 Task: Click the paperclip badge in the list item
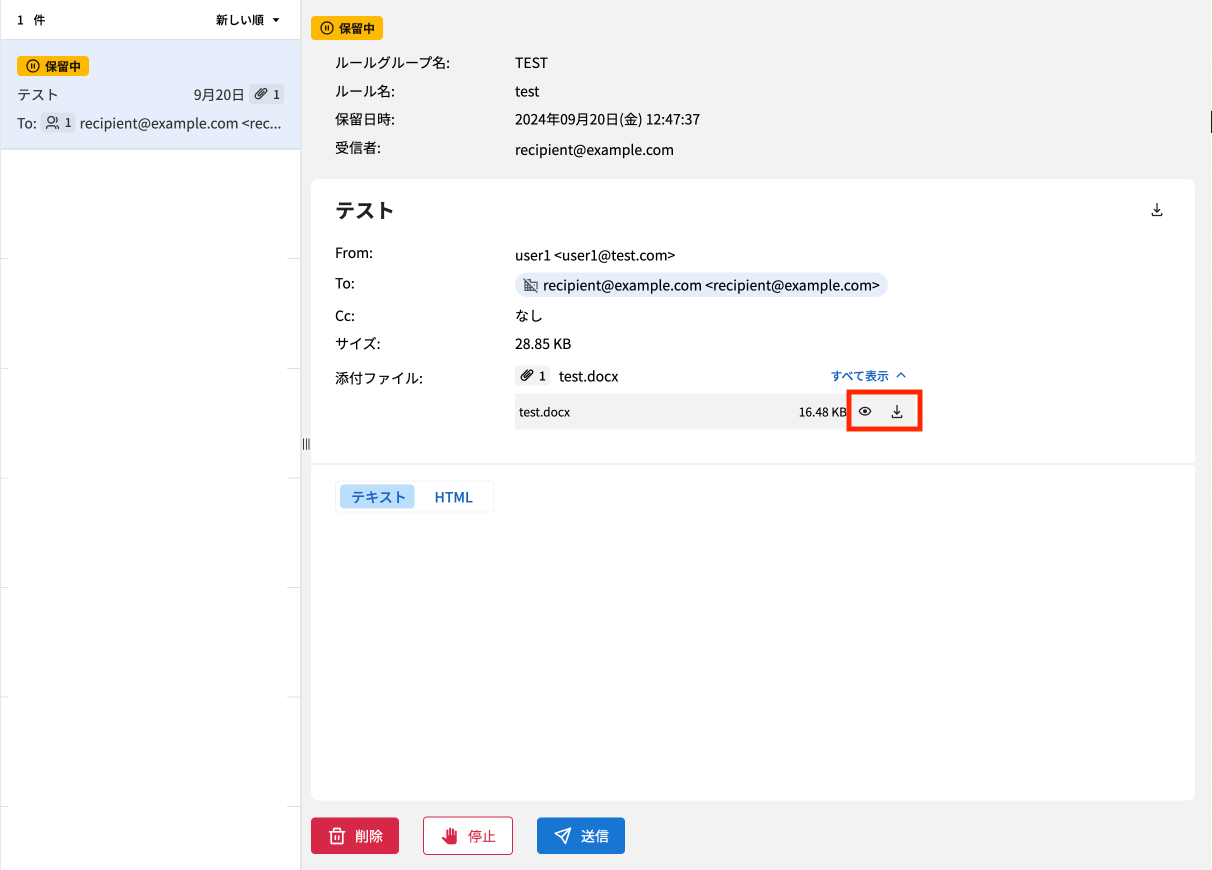point(266,94)
